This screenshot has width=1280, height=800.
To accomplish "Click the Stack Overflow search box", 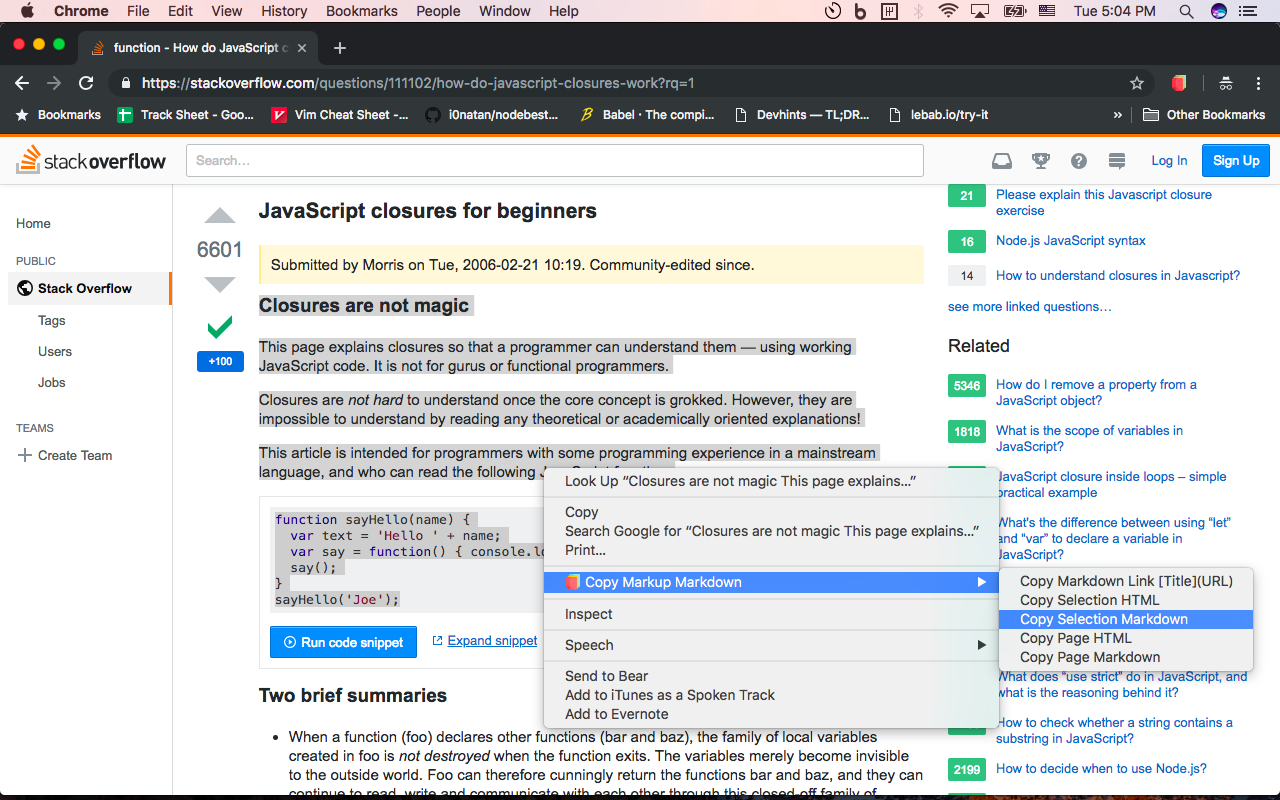I will pyautogui.click(x=555, y=161).
